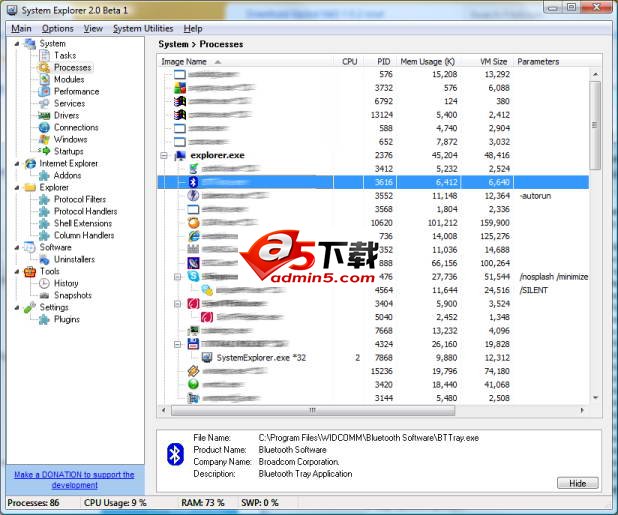Click Column Handlers icon

pos(44,235)
